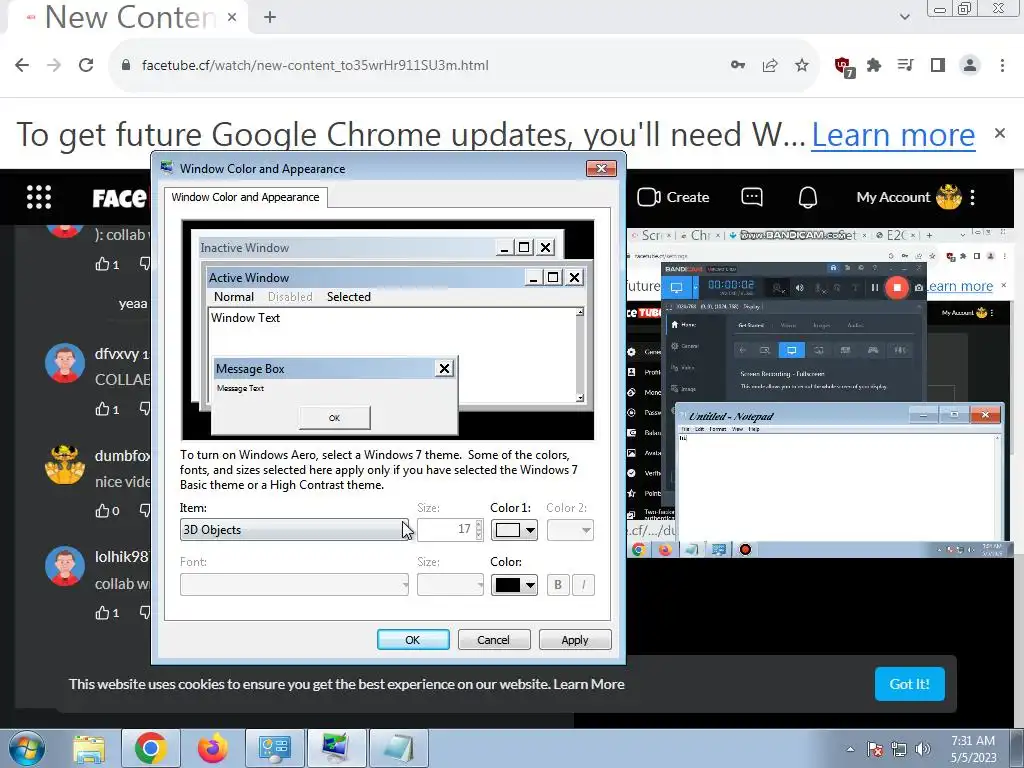This screenshot has width=1024, height=768.
Task: Open the taskbar clock showing 7:31 AM
Action: (973, 749)
